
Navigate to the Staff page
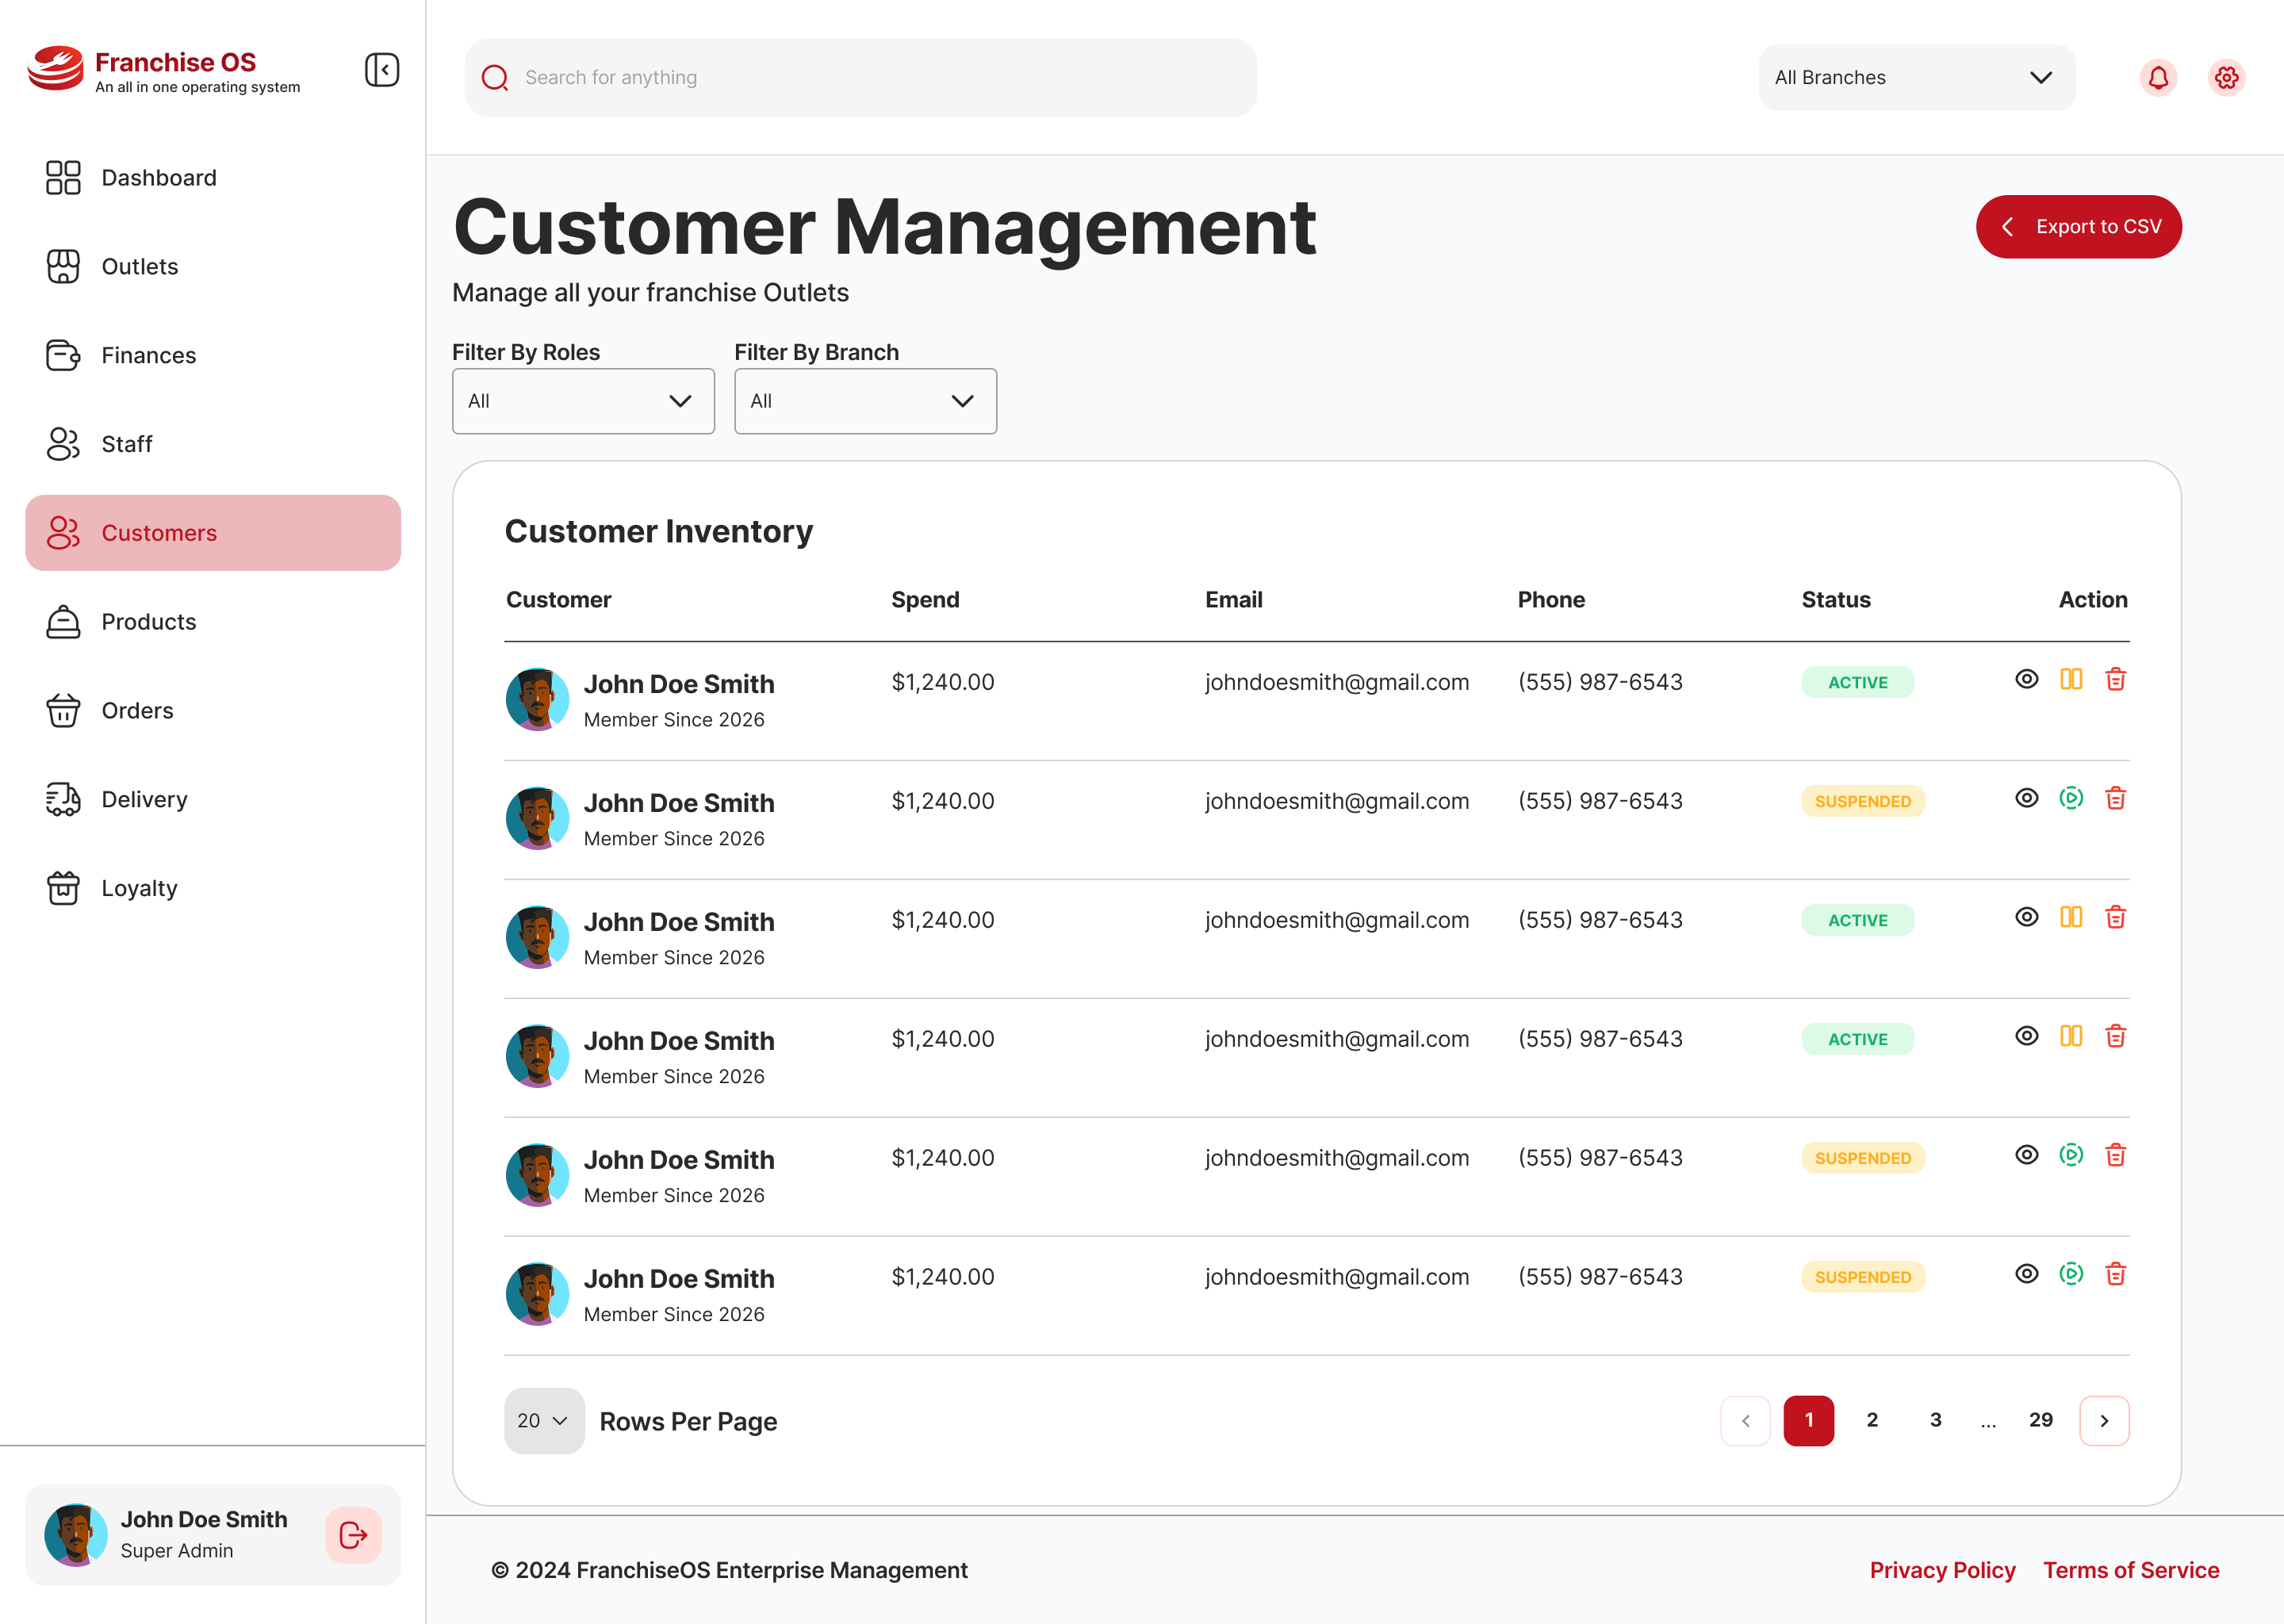(x=127, y=444)
